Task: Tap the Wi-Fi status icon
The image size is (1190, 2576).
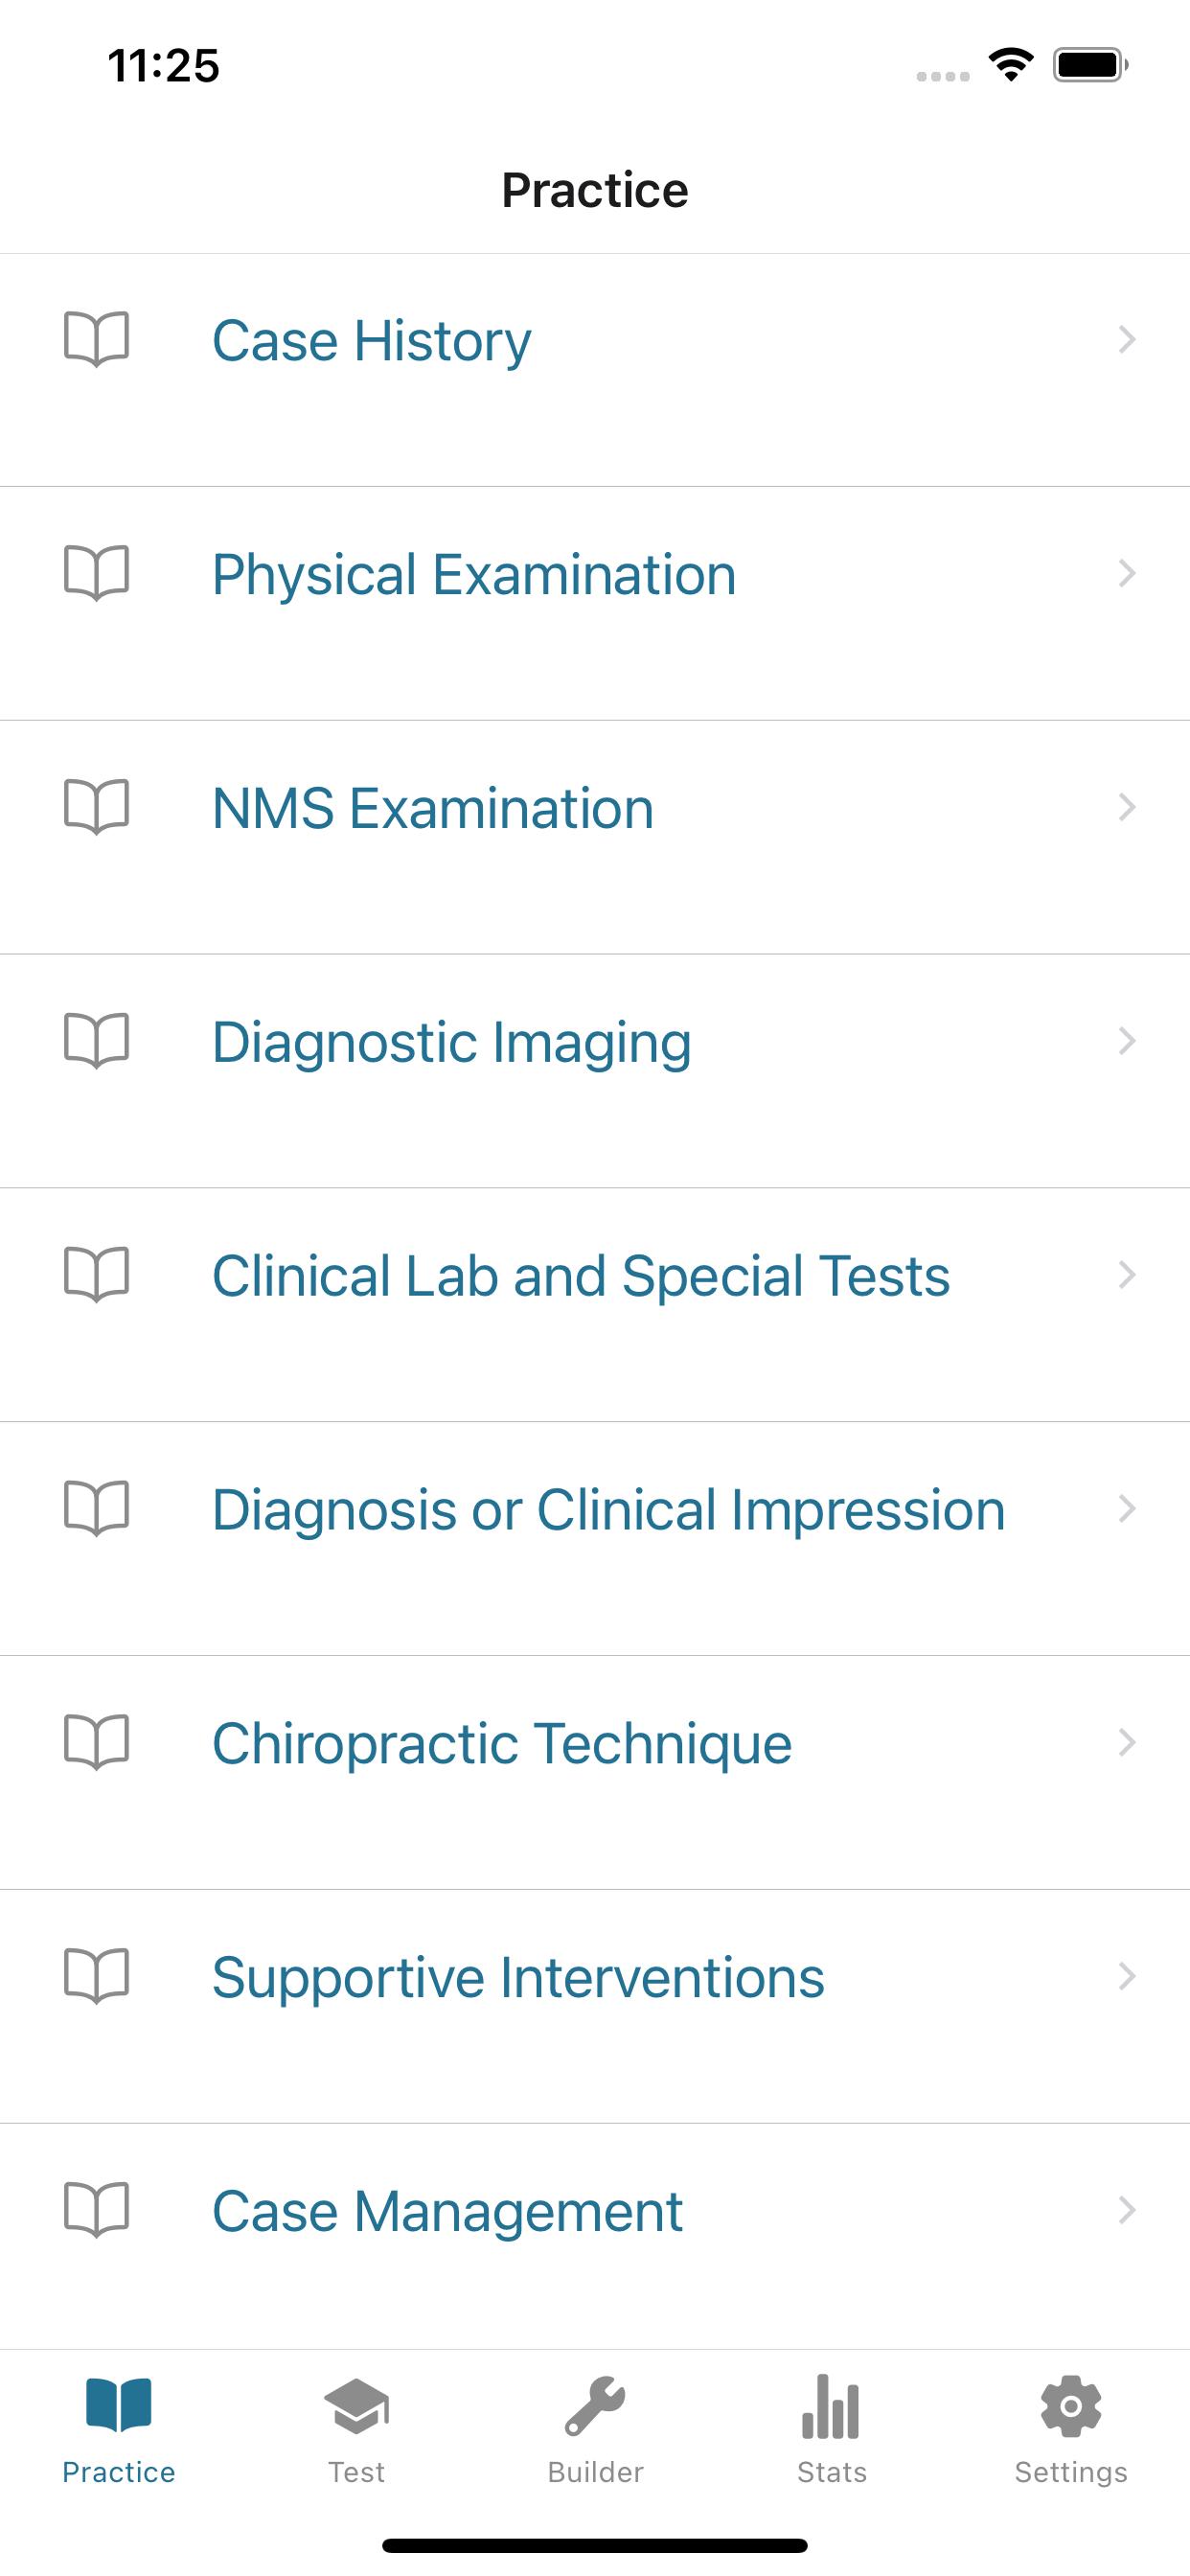Action: coord(1010,65)
